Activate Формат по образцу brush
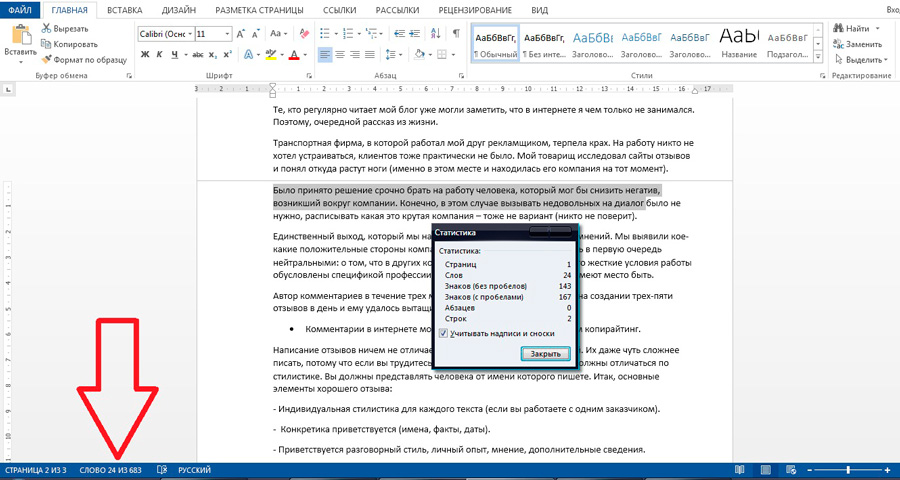Viewport: 900px width, 480px height. pos(84,60)
